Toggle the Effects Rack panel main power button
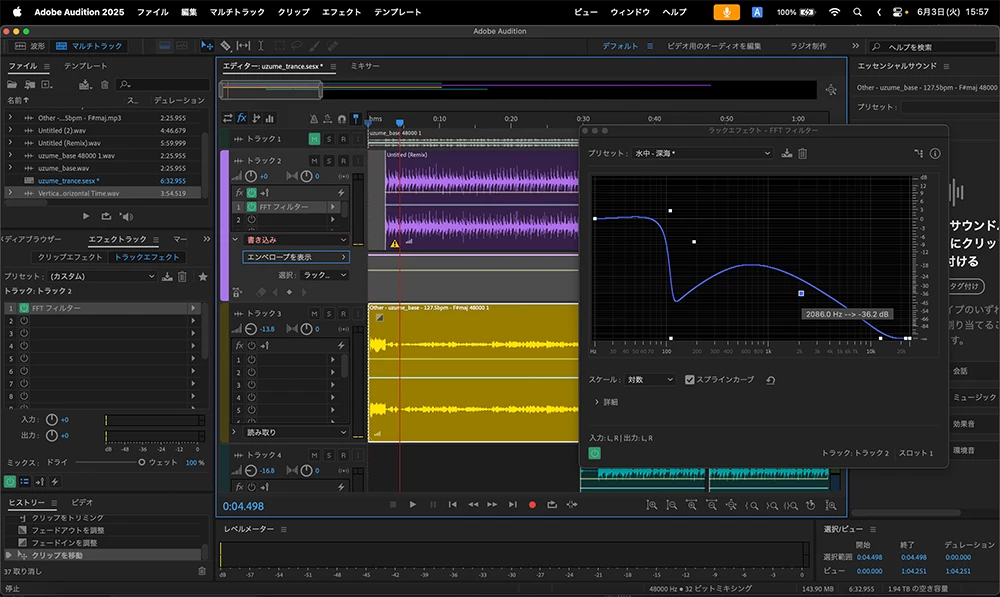The width and height of the screenshot is (1000, 597). pos(10,482)
